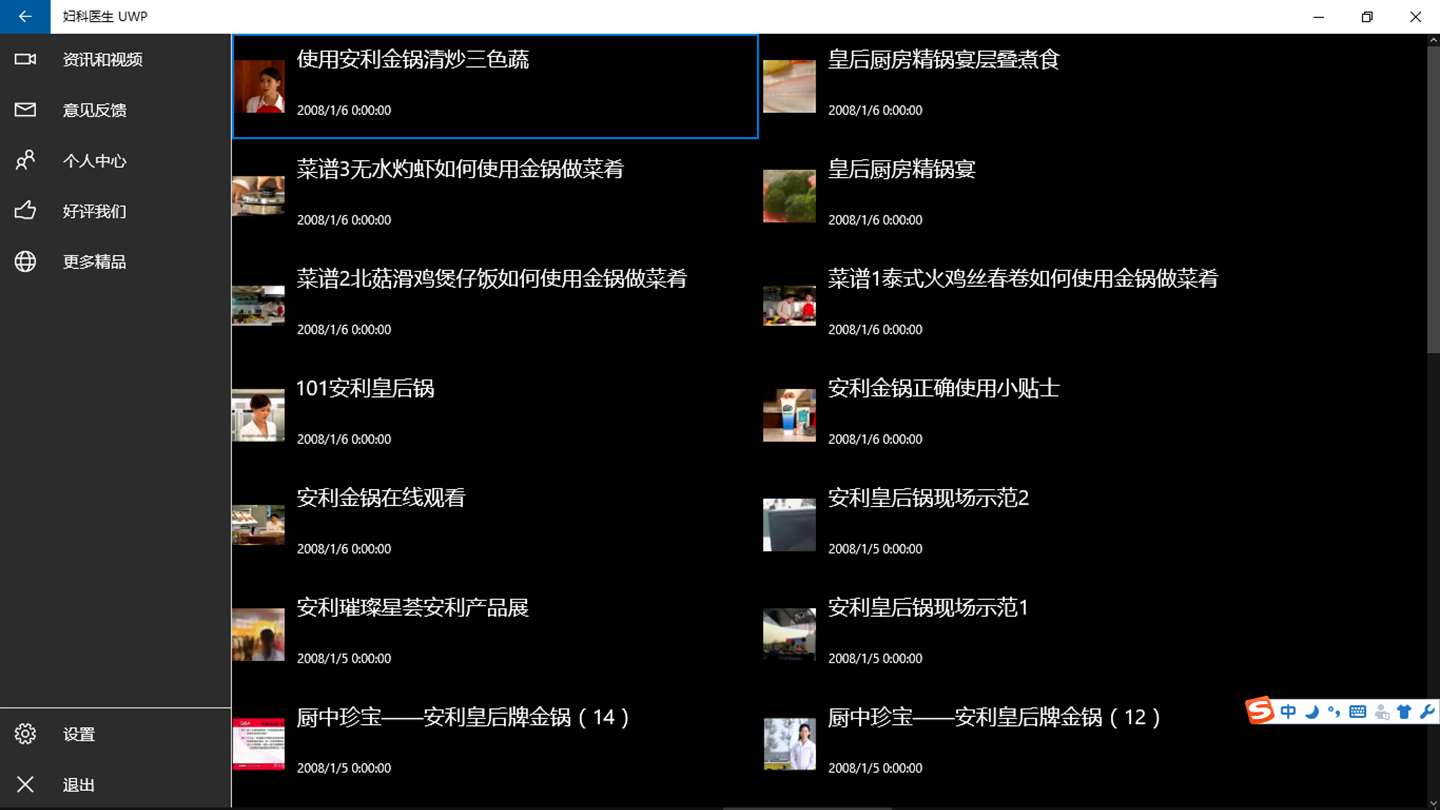Open thumbnail of 厨中珍宝 安利皇后牌金锅(12)

point(789,744)
